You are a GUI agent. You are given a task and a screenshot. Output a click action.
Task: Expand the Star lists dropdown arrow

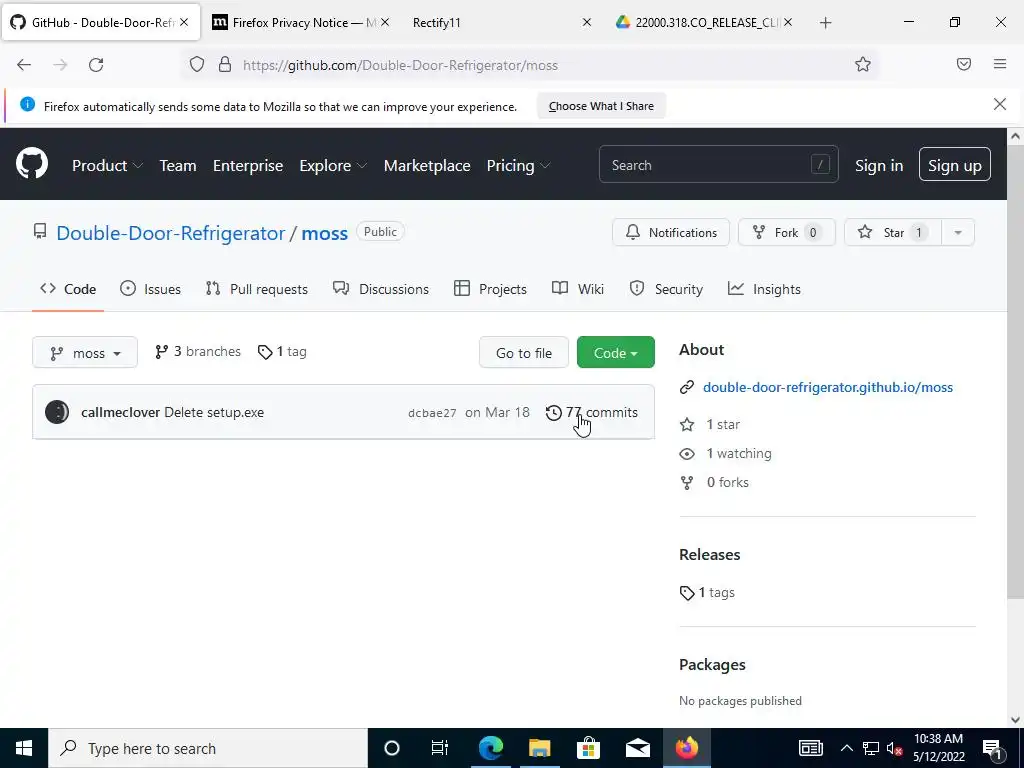point(957,232)
